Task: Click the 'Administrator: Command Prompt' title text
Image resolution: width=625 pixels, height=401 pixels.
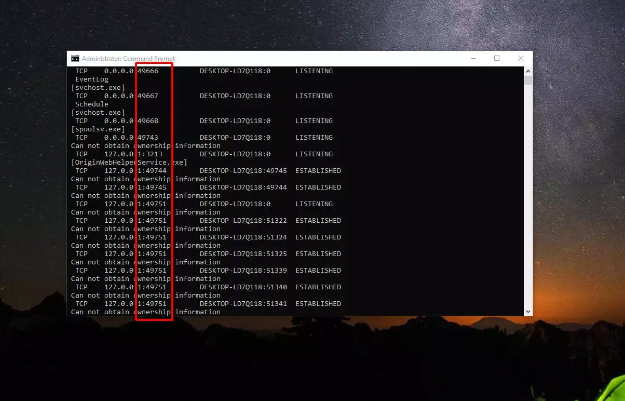Action: pyautogui.click(x=128, y=59)
